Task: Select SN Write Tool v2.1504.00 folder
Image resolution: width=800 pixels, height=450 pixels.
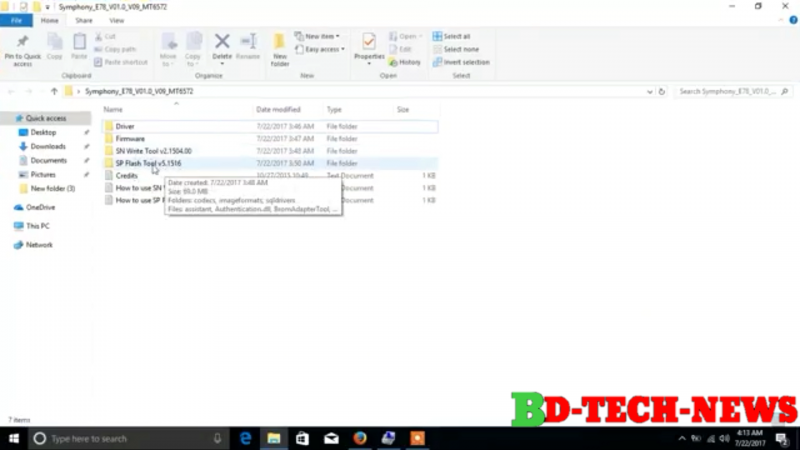Action: tap(270, 151)
